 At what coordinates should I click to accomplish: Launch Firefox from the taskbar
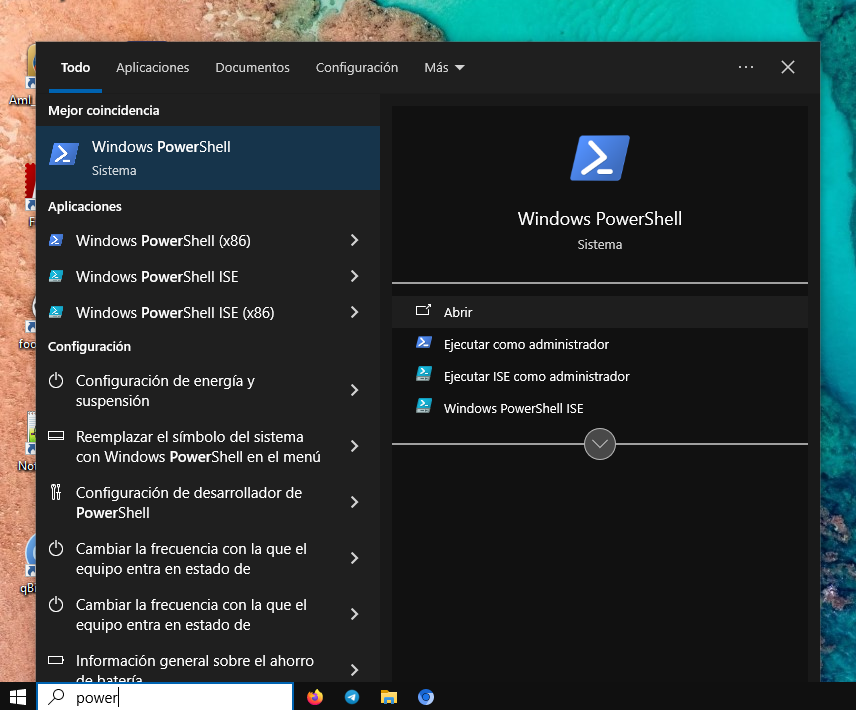tap(315, 697)
